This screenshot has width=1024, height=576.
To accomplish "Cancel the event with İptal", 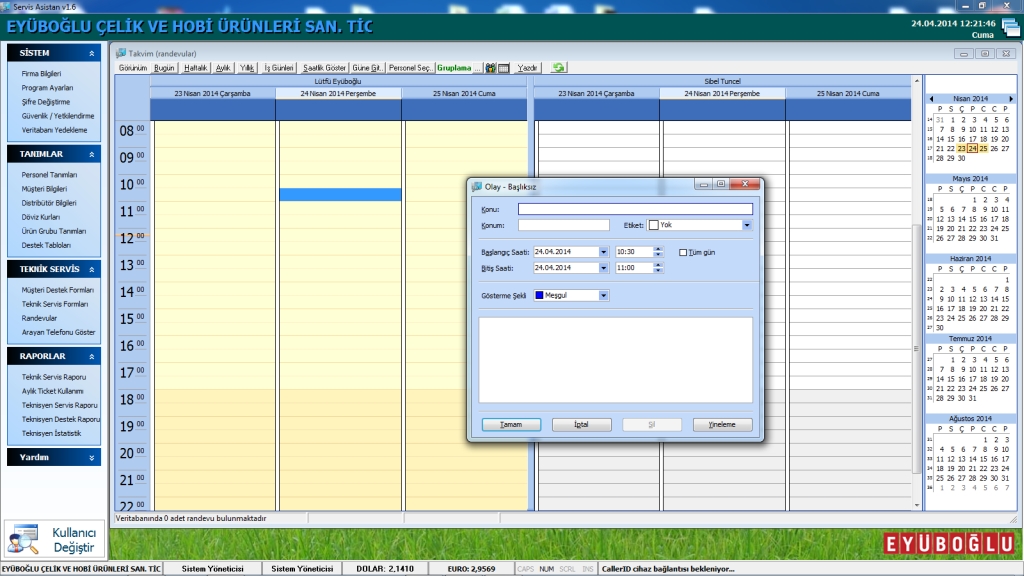I will 581,424.
